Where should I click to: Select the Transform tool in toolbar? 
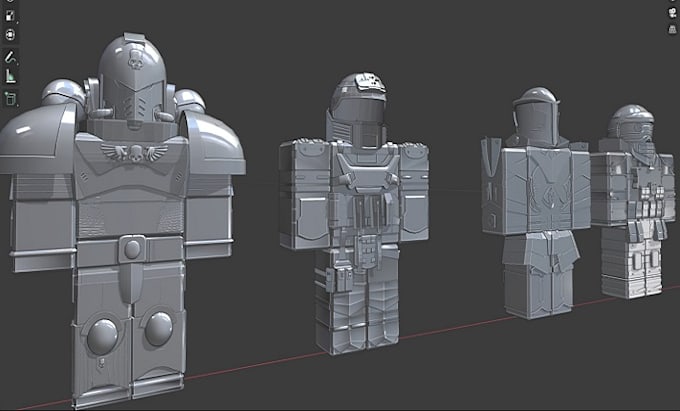[x=10, y=35]
